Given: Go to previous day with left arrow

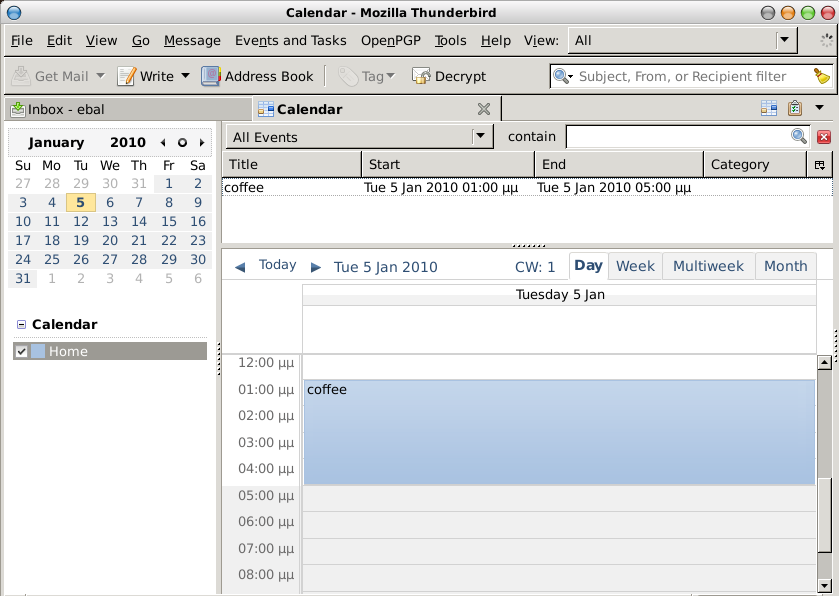Looking at the screenshot, I should tap(240, 267).
